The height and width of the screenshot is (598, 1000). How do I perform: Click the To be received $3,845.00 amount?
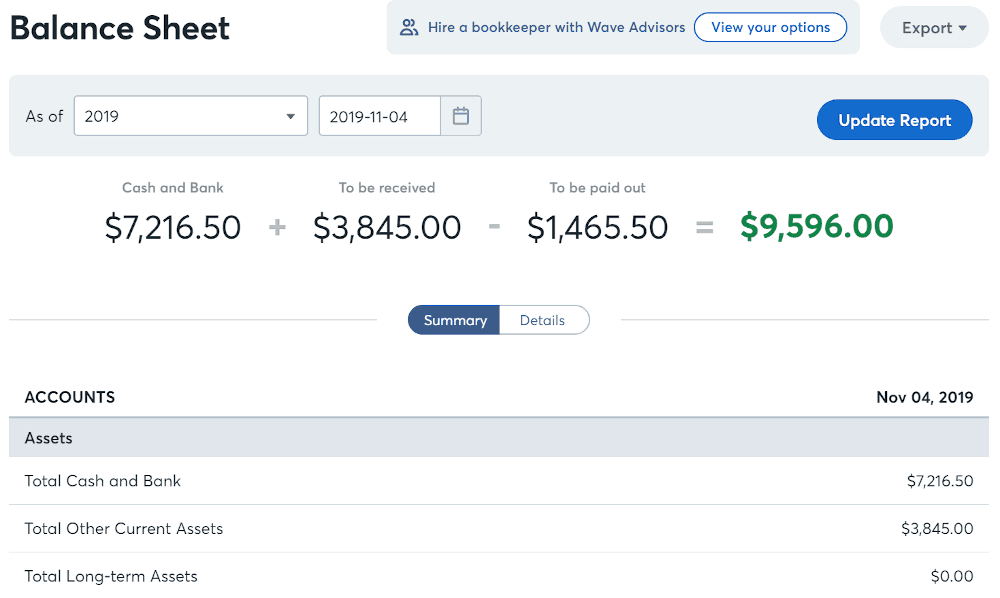tap(387, 228)
